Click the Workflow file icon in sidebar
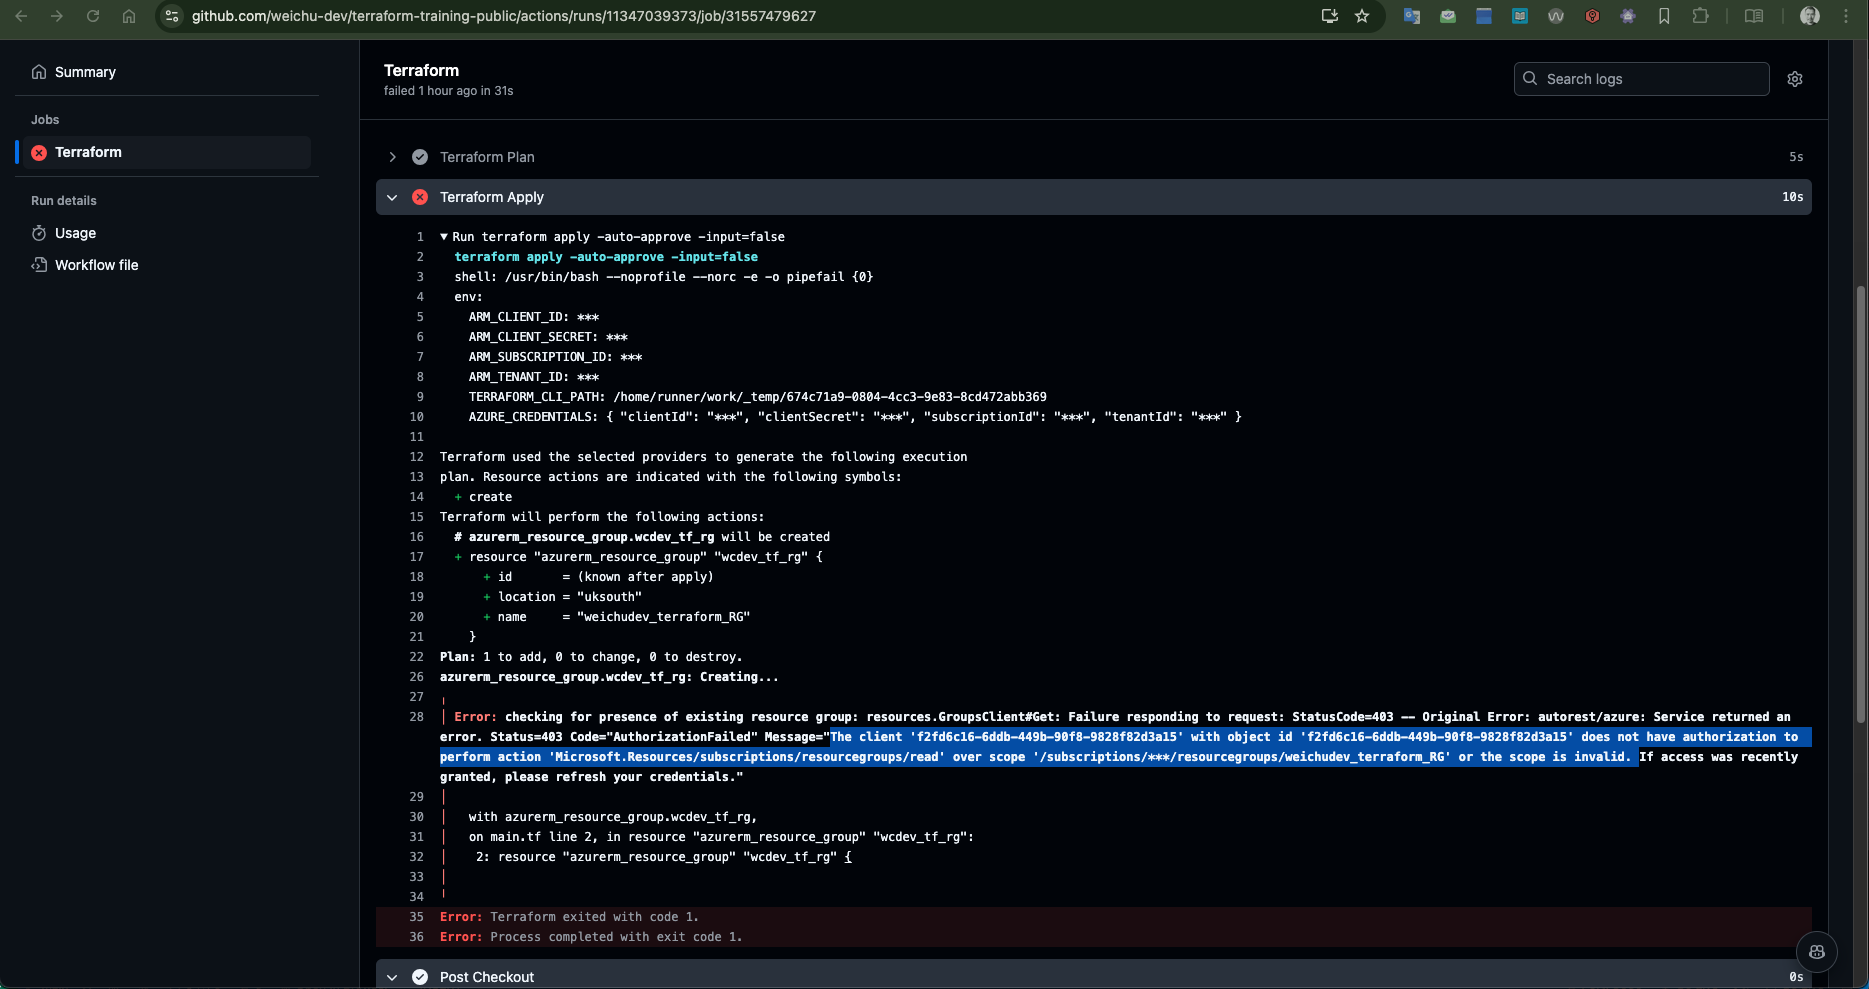 coord(39,265)
